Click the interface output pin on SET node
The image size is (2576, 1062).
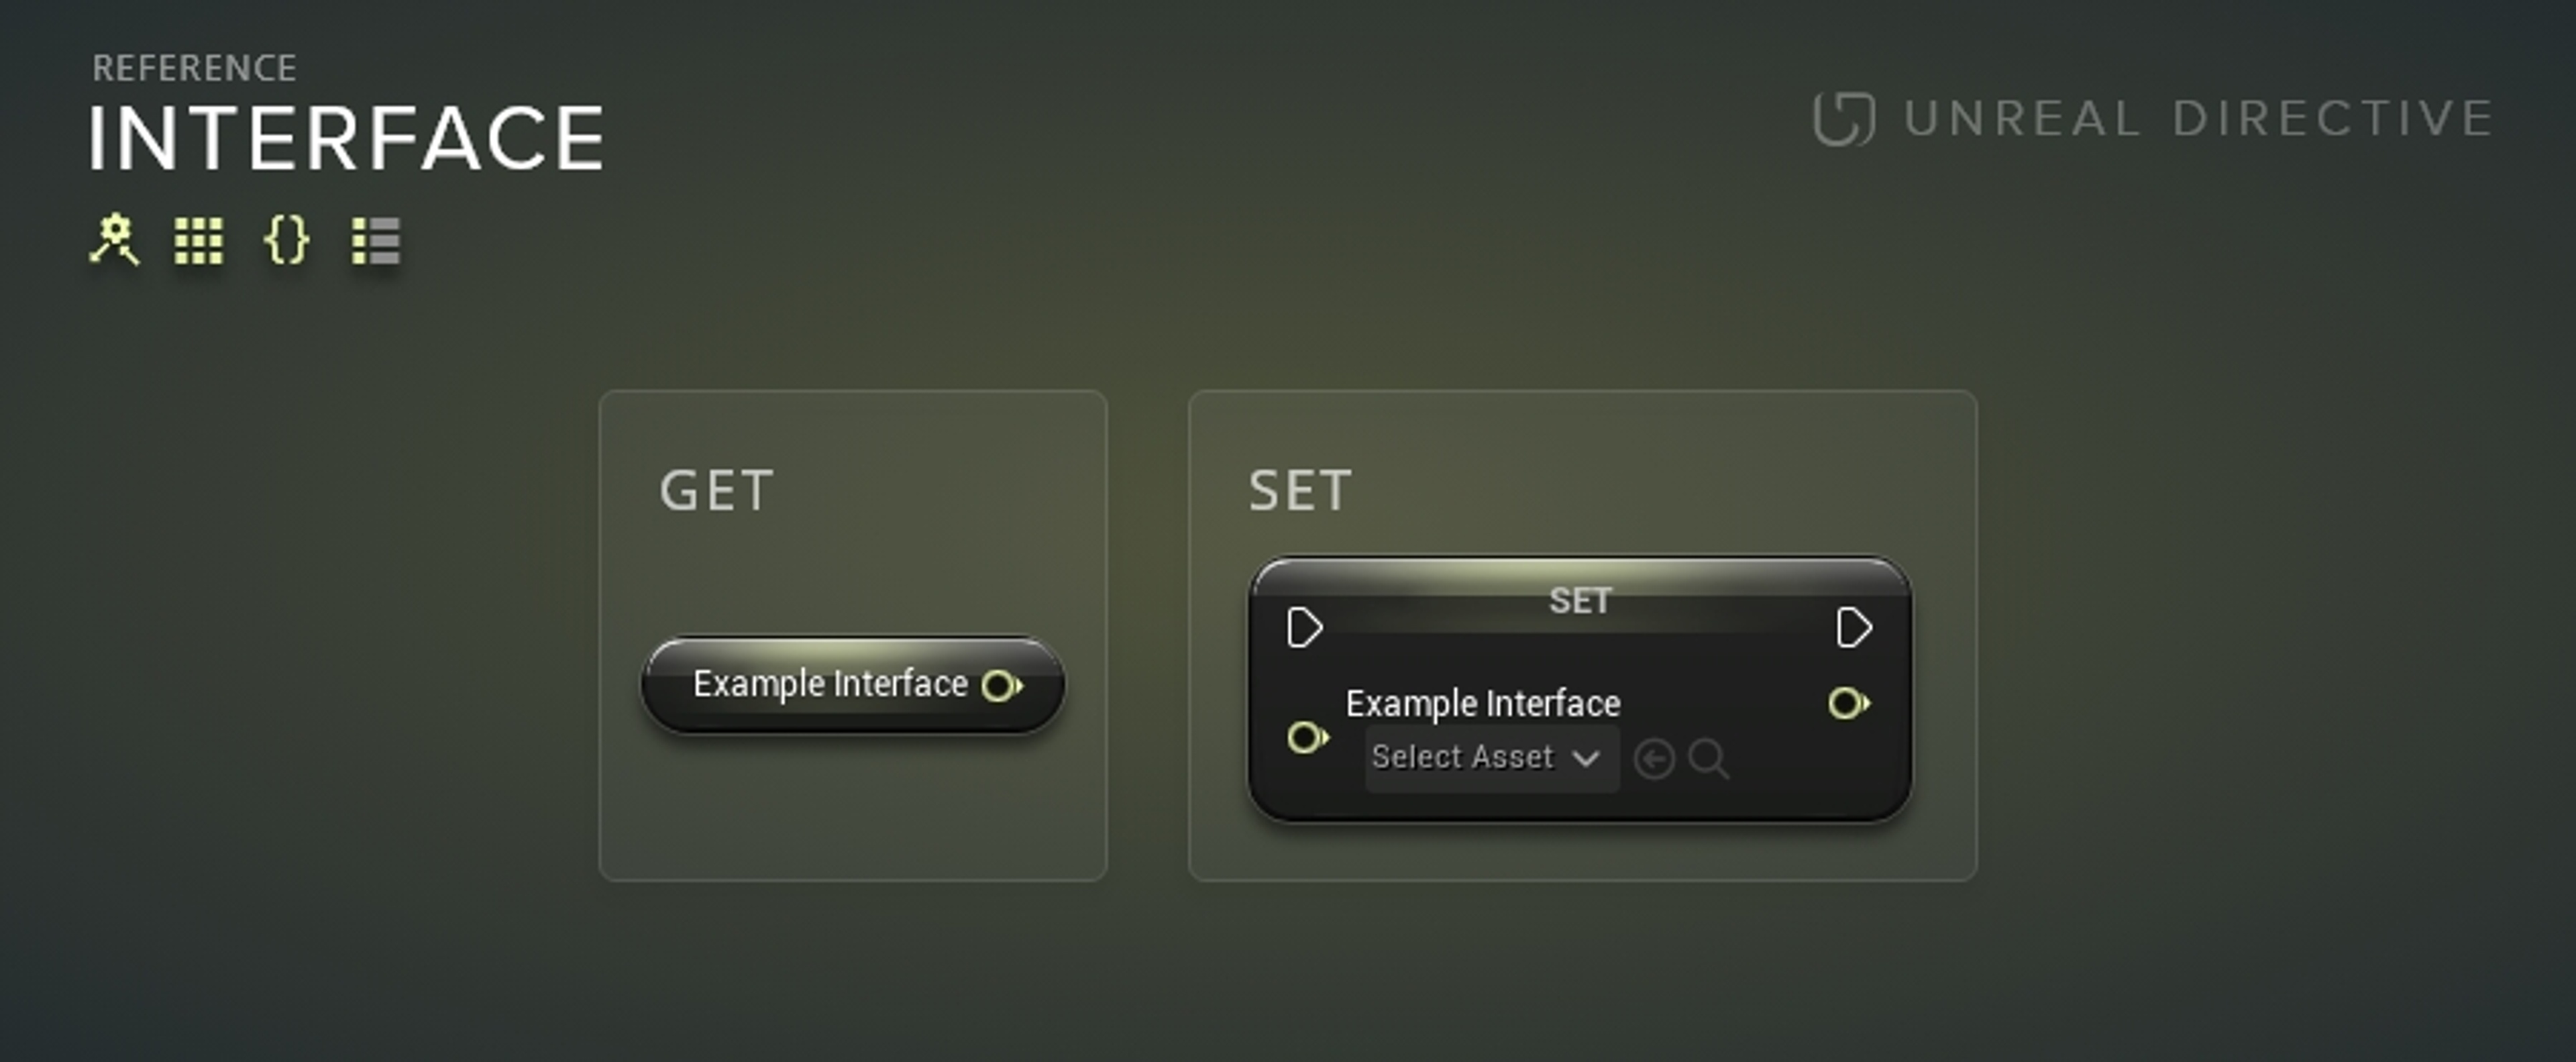[1848, 704]
